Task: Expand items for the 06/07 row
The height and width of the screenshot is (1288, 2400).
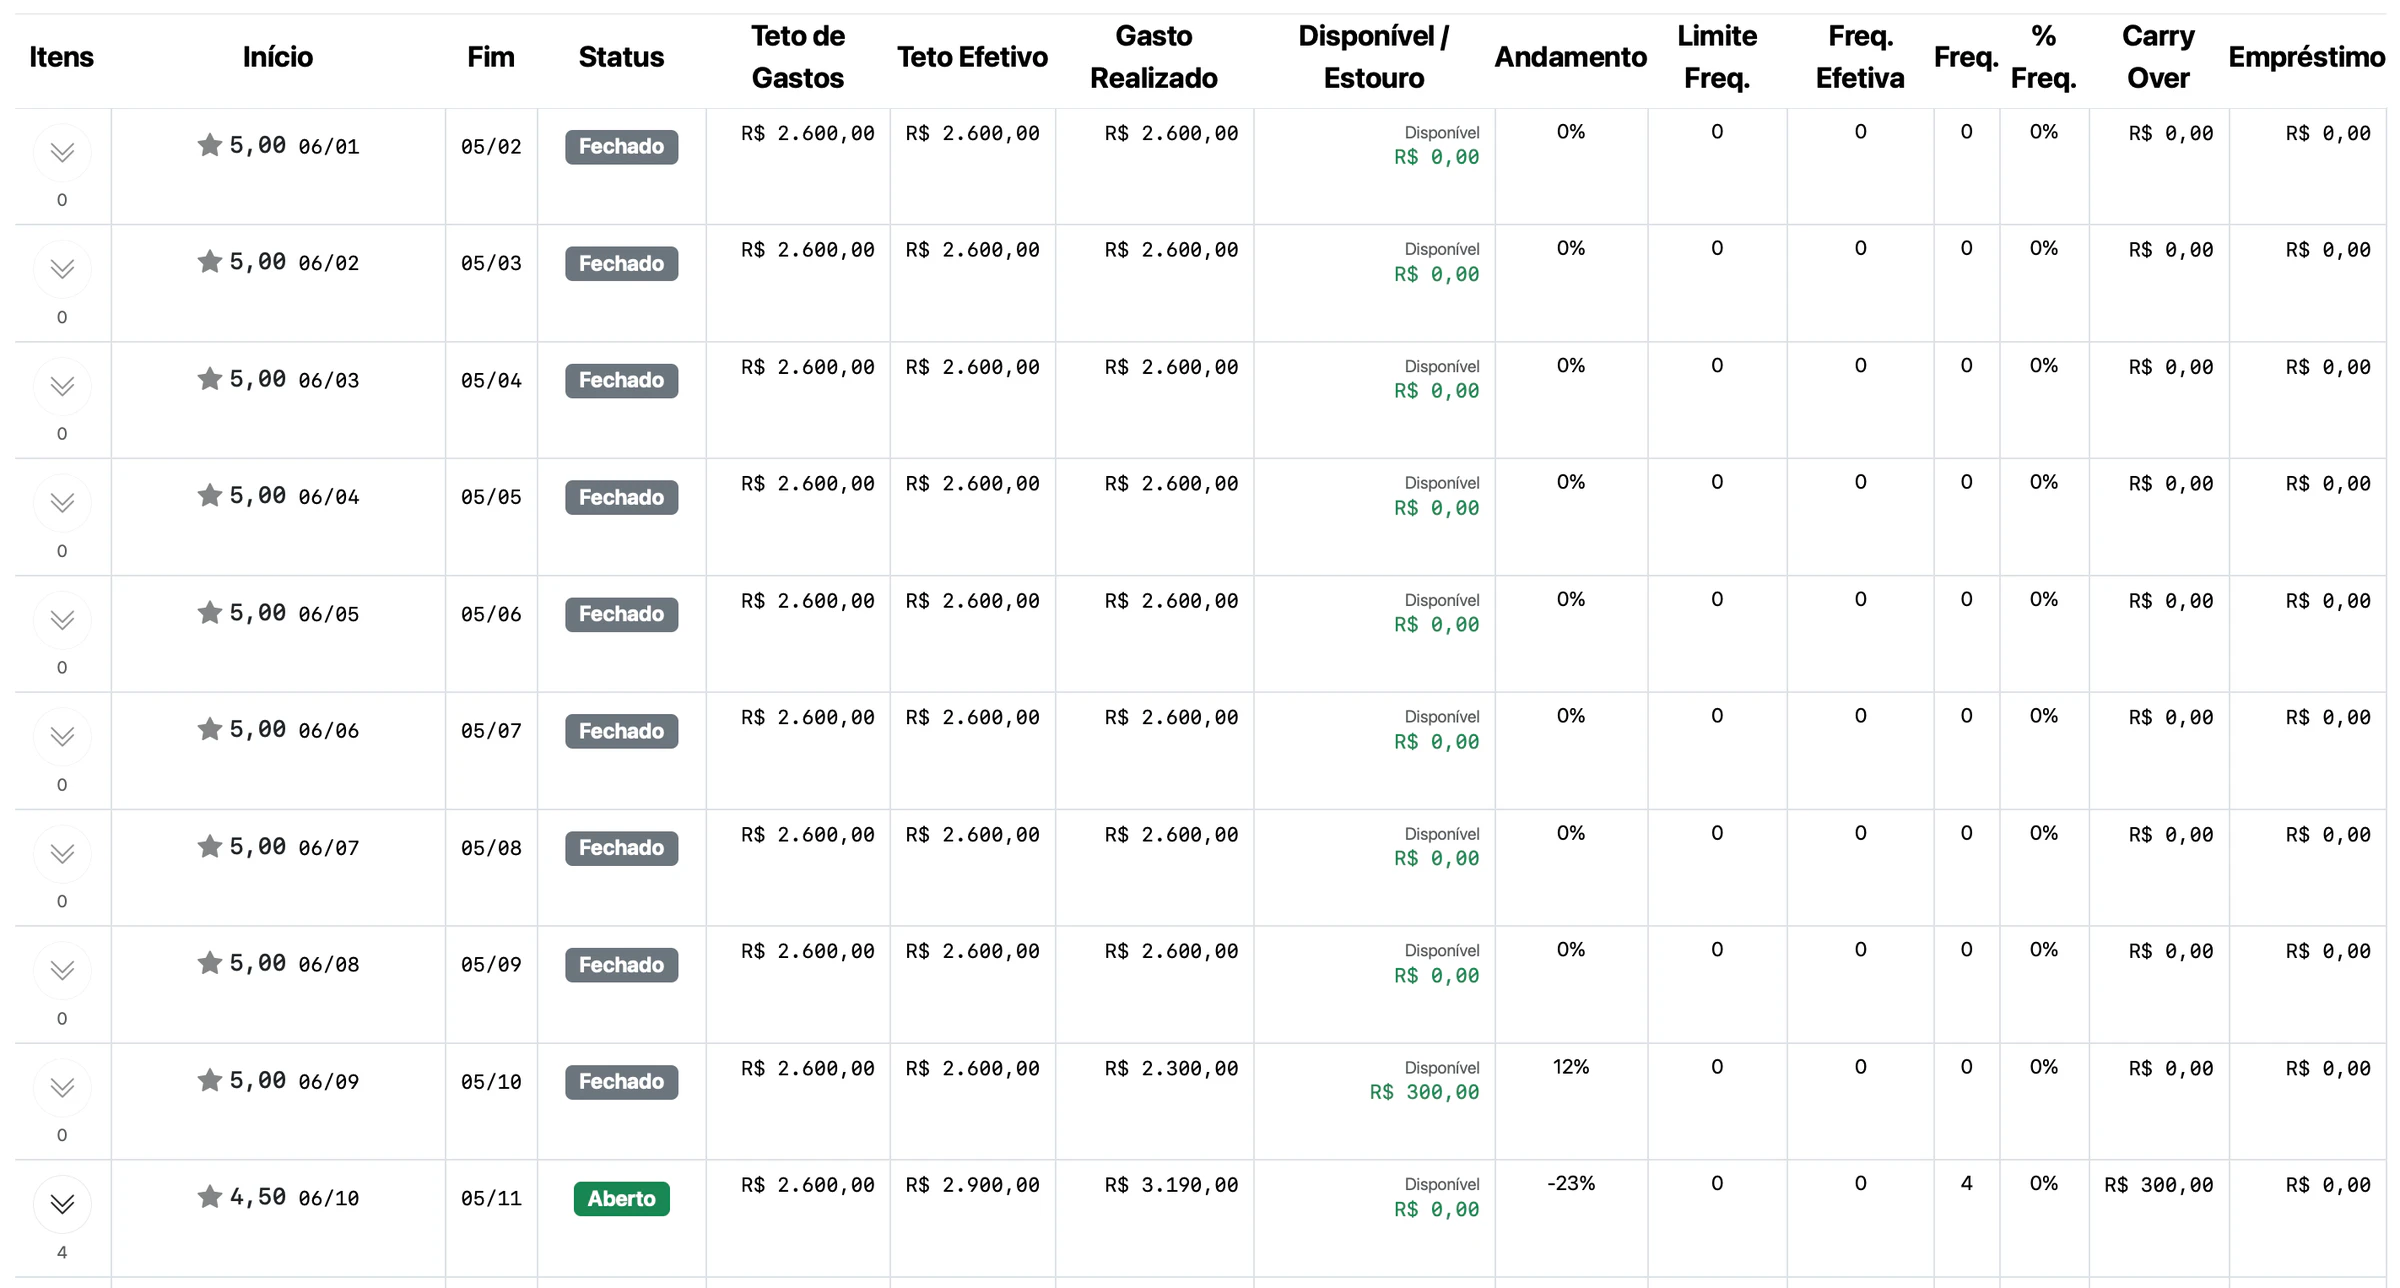Action: 62,854
